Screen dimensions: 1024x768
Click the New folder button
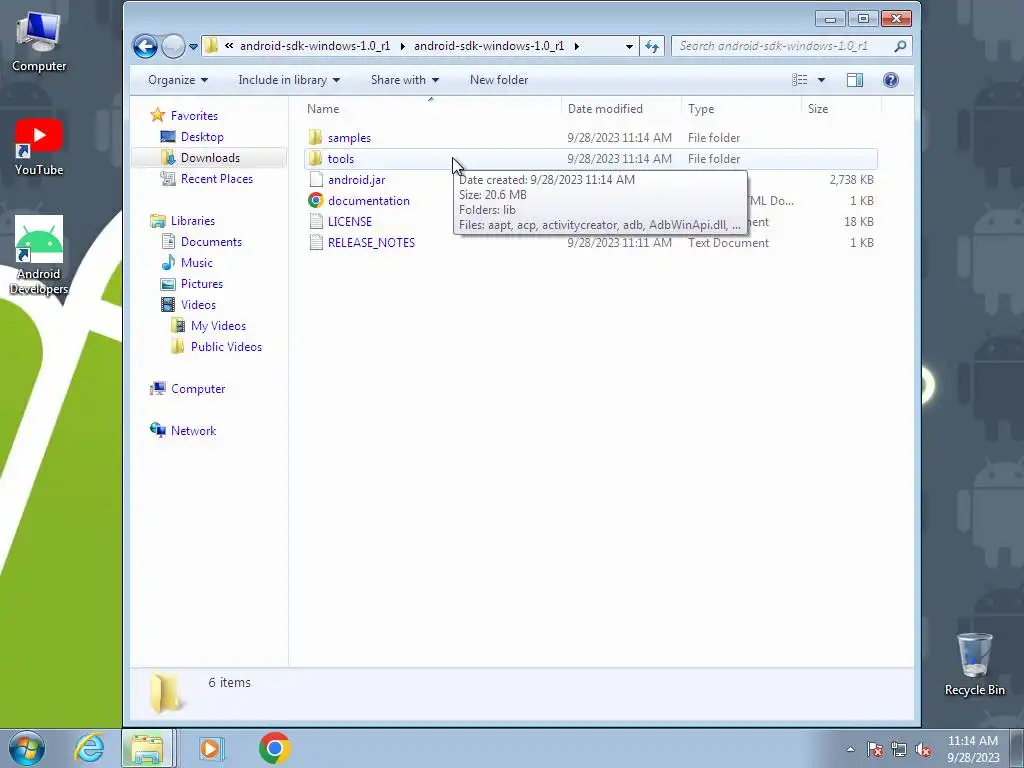pyautogui.click(x=499, y=80)
